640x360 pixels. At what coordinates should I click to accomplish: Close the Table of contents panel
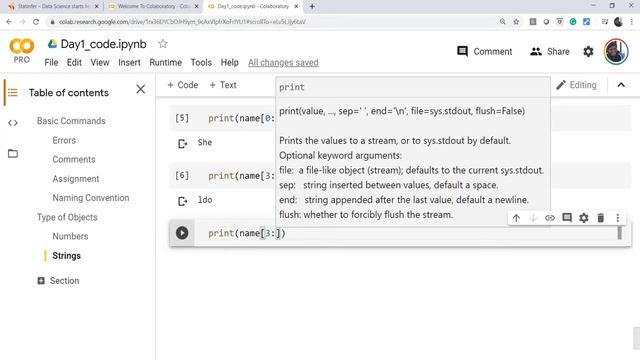140,89
